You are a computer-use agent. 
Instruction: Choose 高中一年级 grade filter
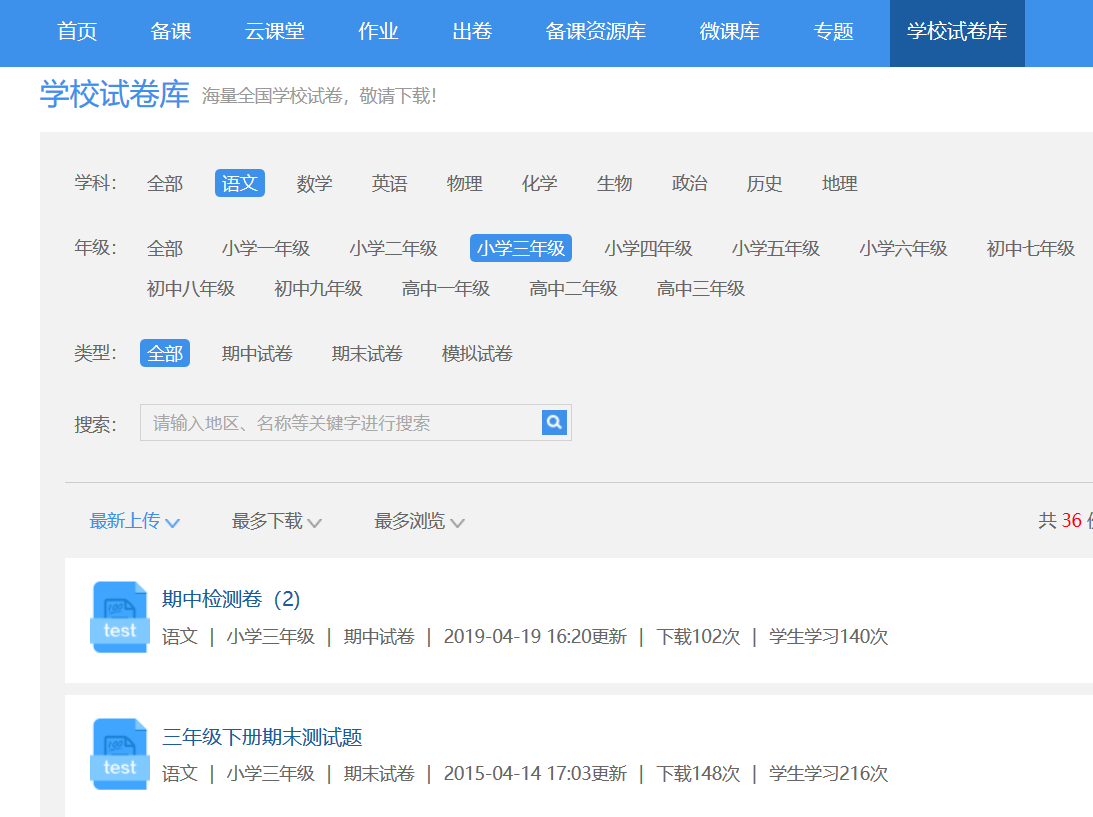(x=446, y=289)
